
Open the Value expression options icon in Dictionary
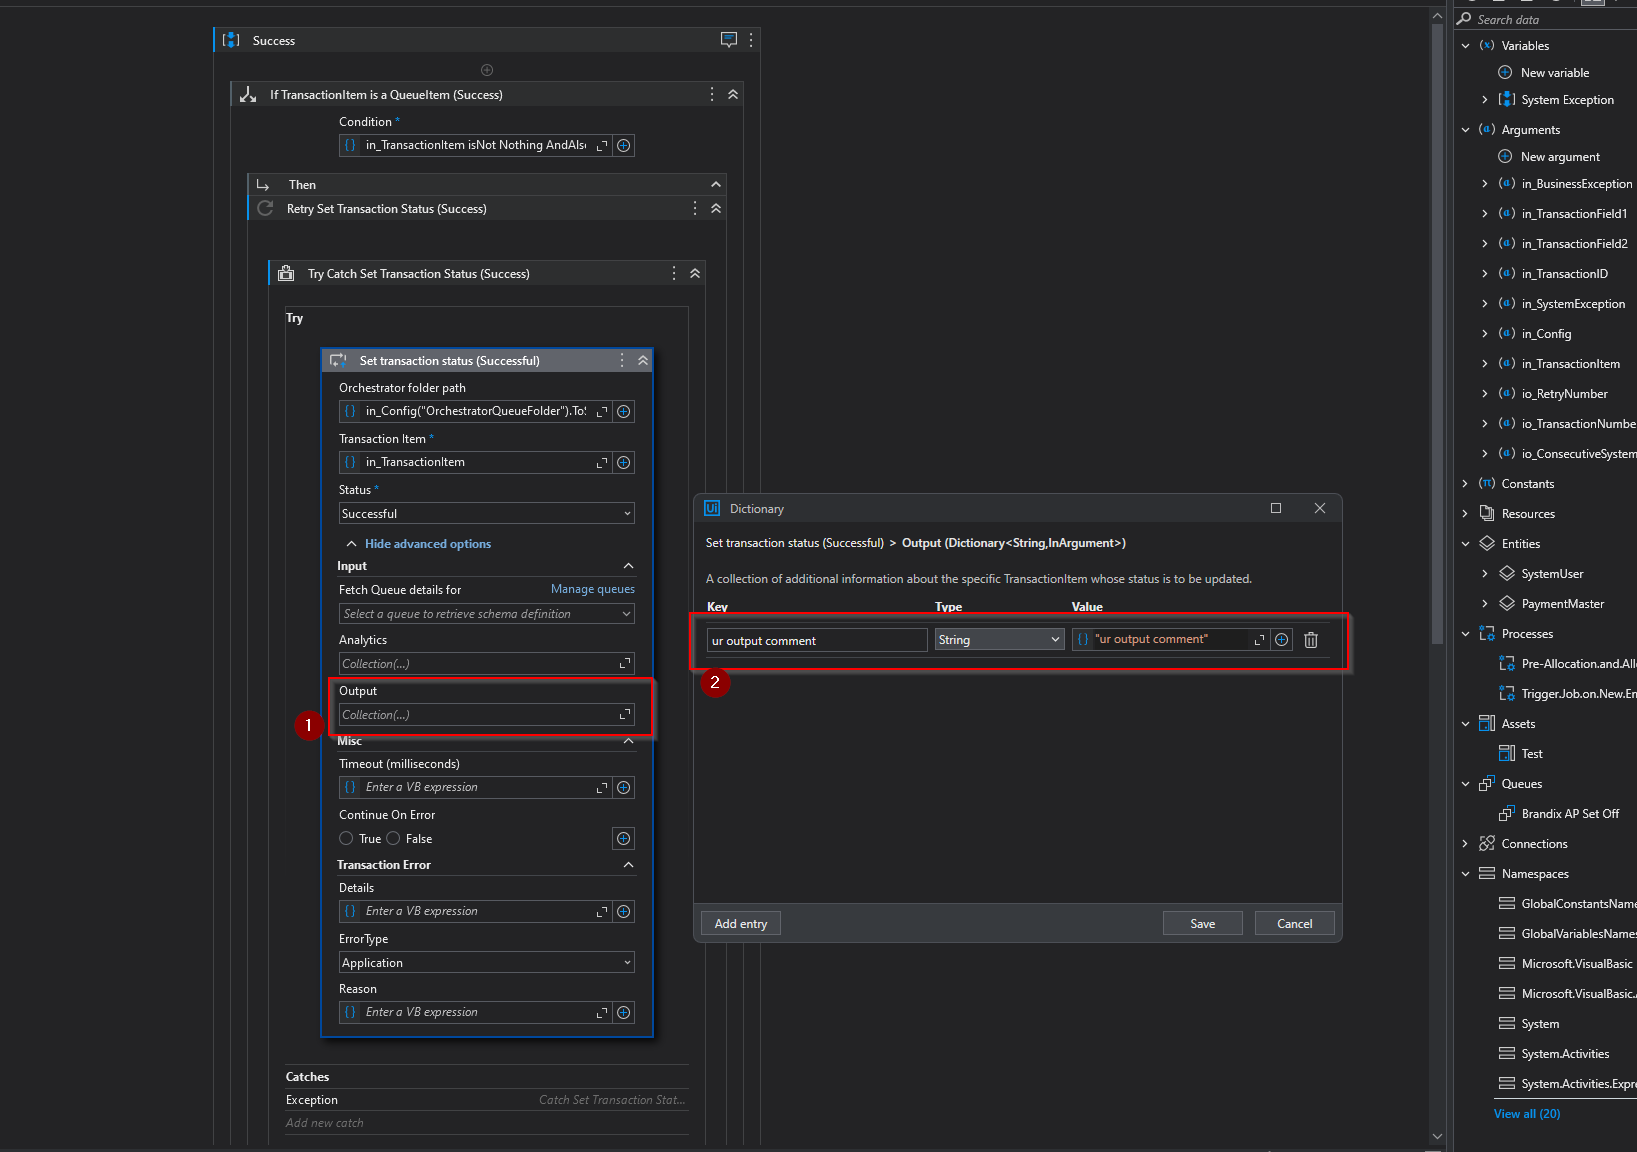[x=1281, y=640]
